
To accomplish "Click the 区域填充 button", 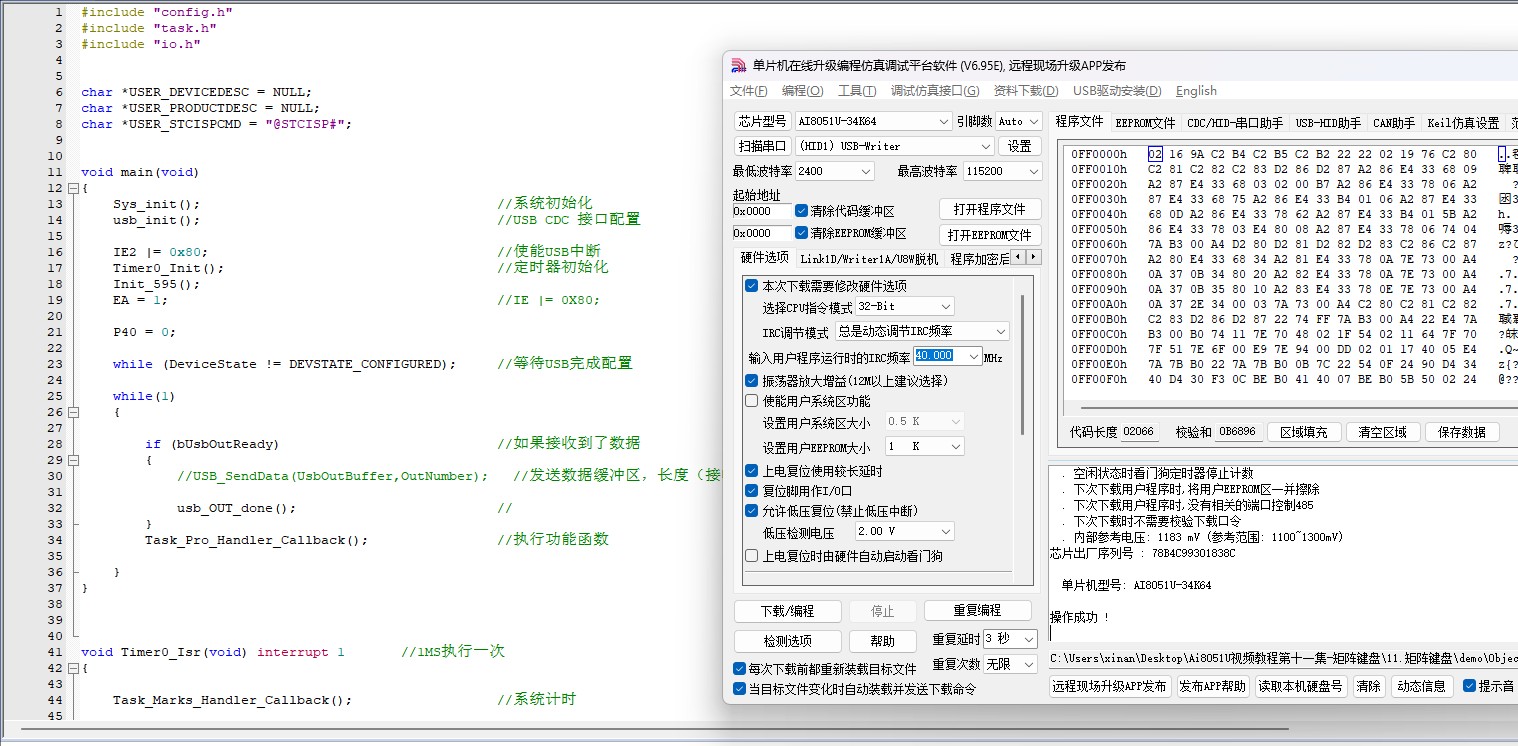I will tap(1303, 432).
